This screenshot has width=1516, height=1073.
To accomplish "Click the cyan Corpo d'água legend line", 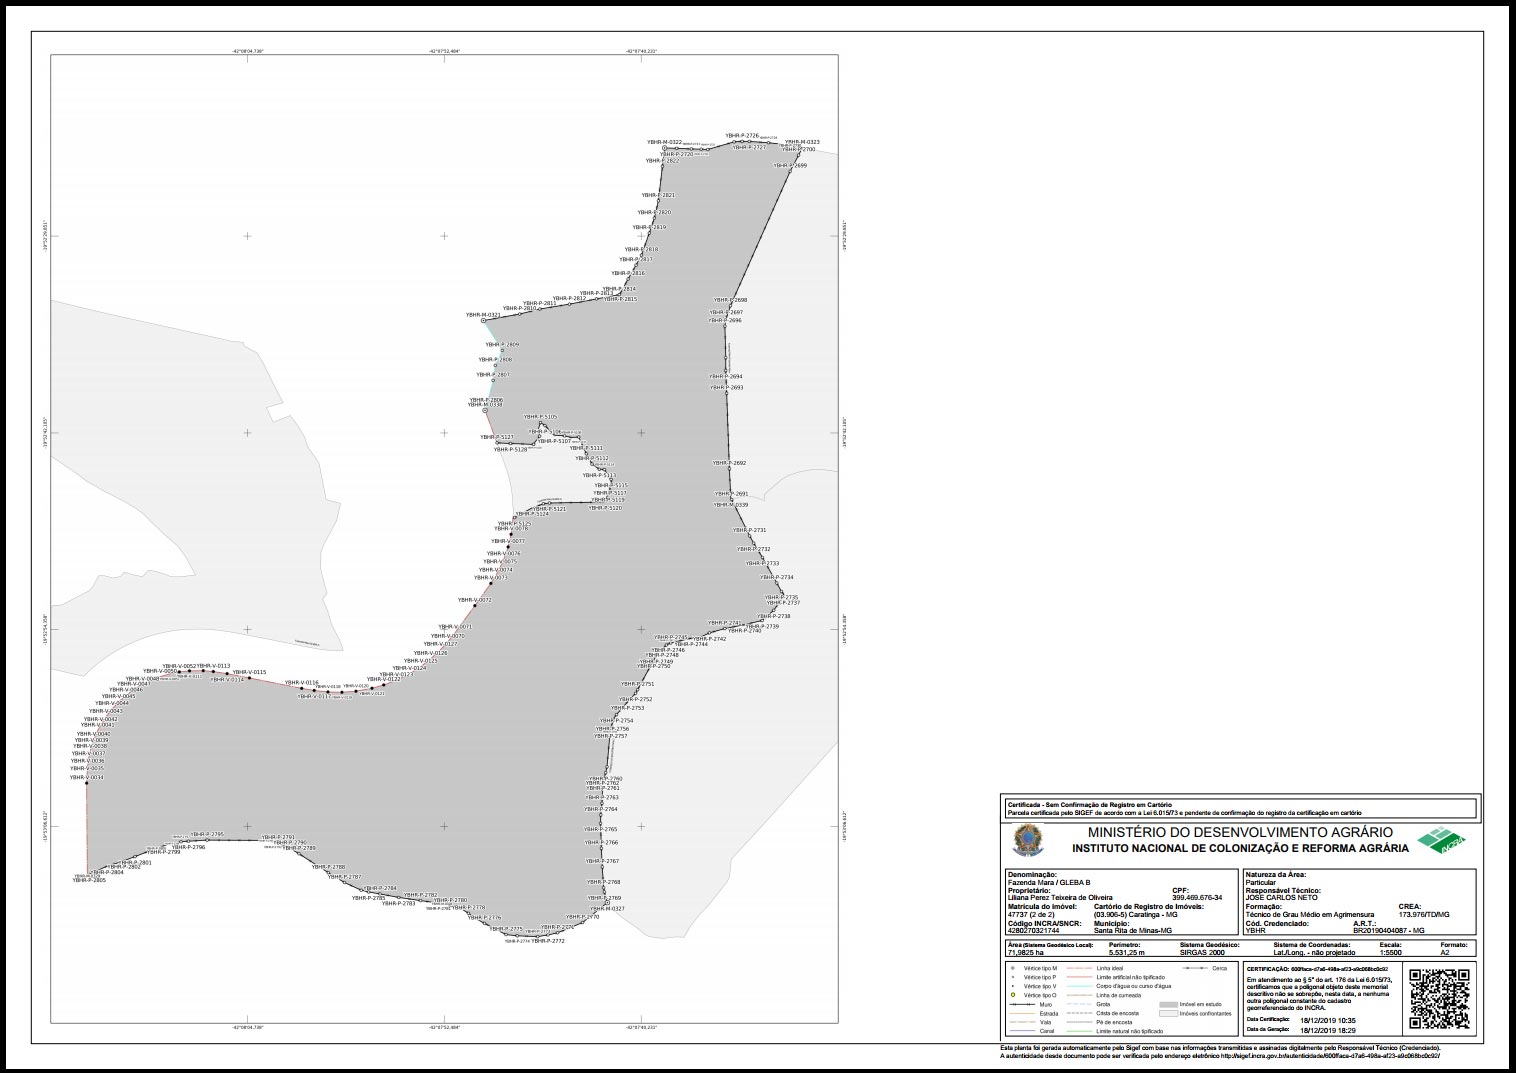I will pos(1079,987).
